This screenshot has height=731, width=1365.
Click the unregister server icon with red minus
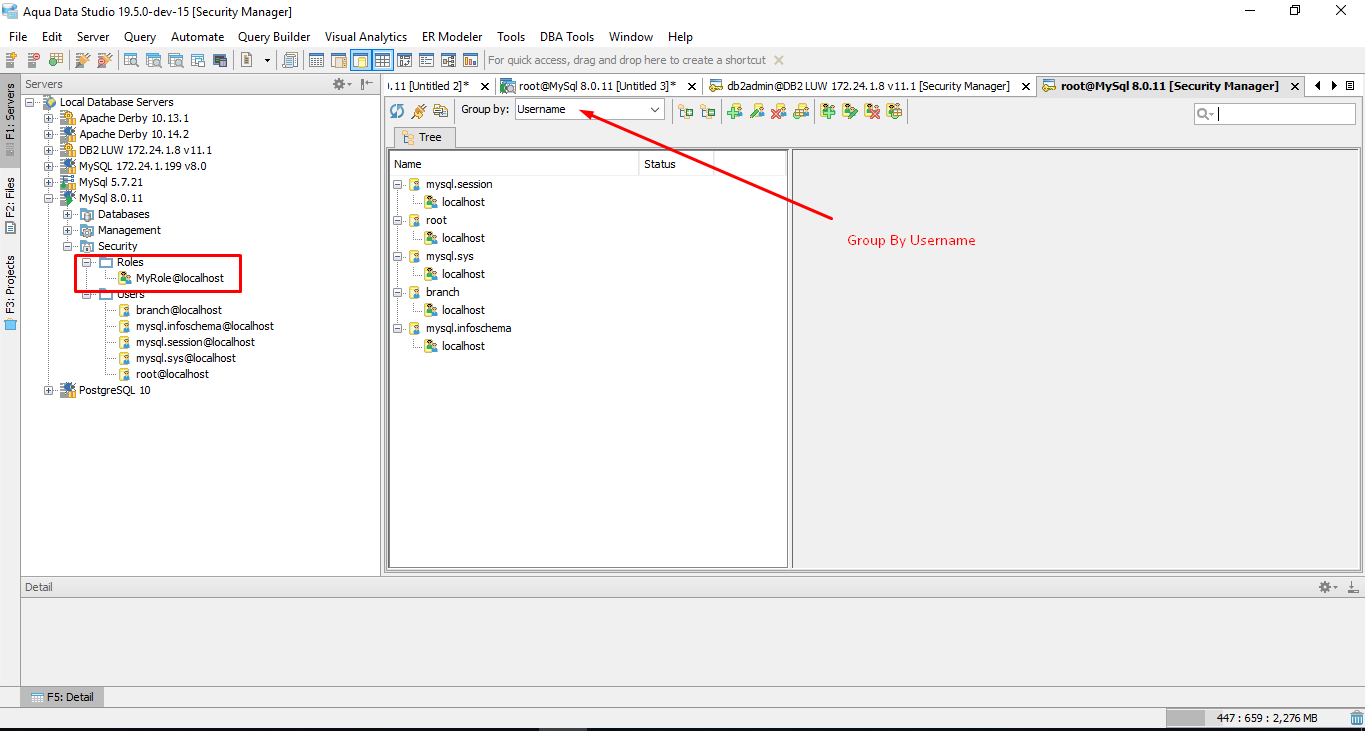[x=34, y=60]
